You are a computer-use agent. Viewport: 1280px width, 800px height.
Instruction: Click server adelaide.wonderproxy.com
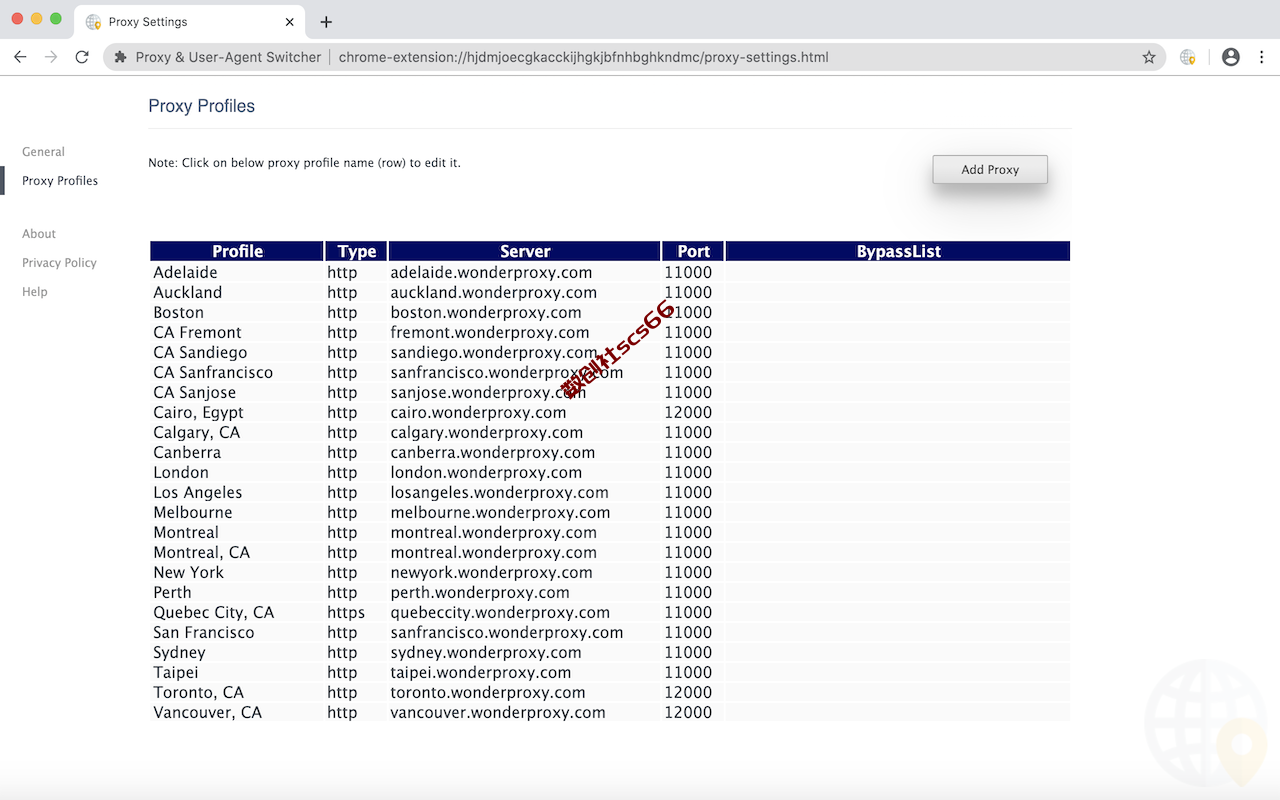coord(491,272)
